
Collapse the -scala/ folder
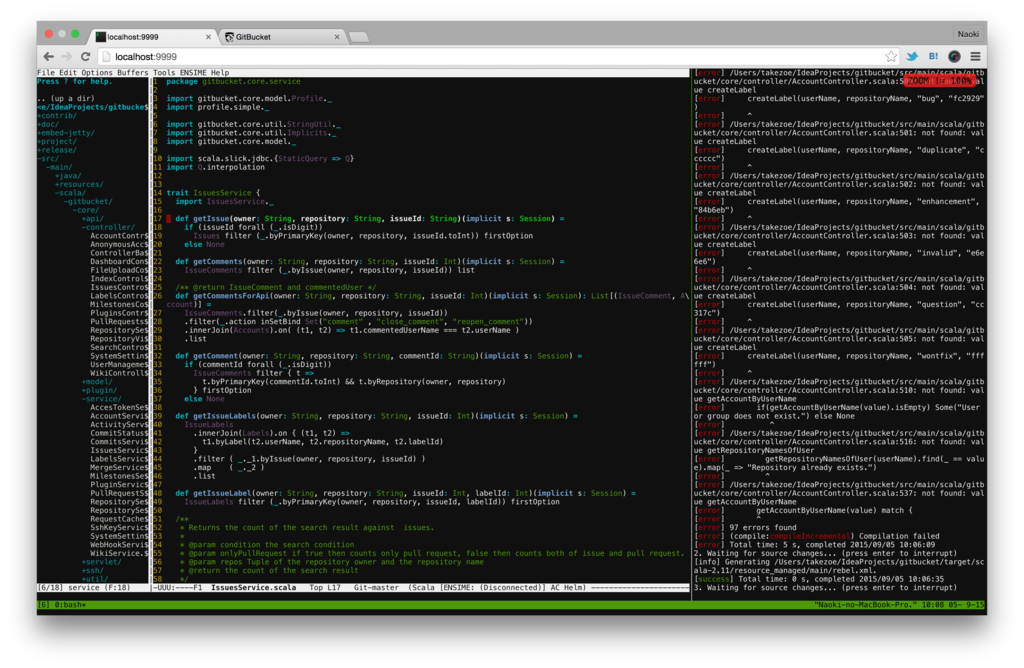pyautogui.click(x=70, y=193)
